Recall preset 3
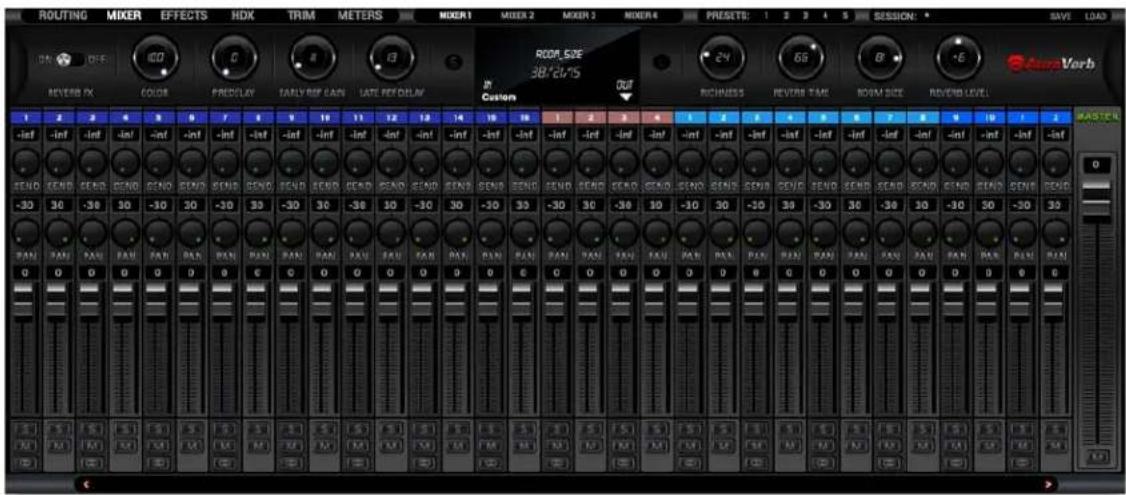 click(806, 15)
